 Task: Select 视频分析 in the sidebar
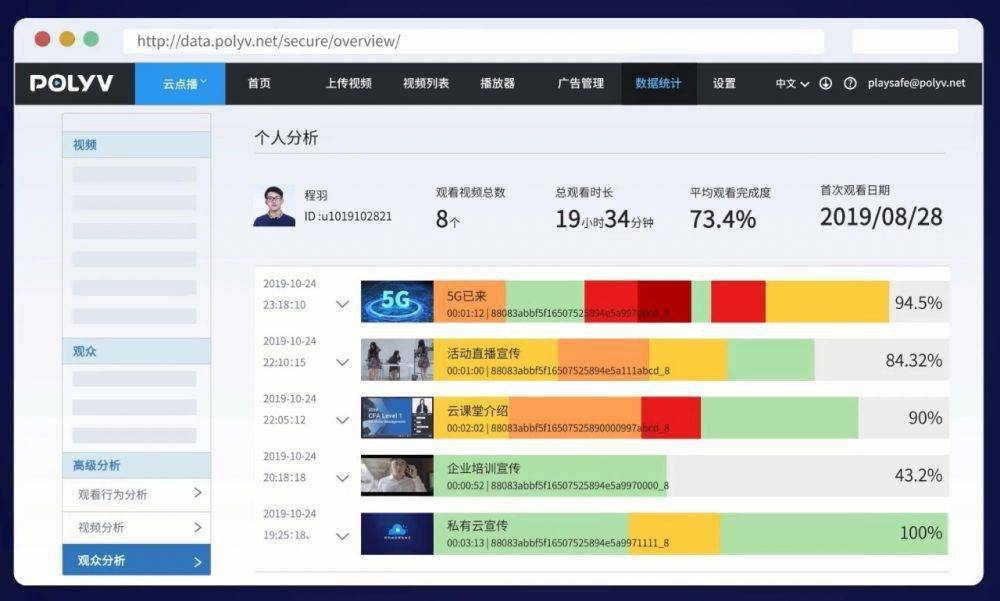coord(136,527)
